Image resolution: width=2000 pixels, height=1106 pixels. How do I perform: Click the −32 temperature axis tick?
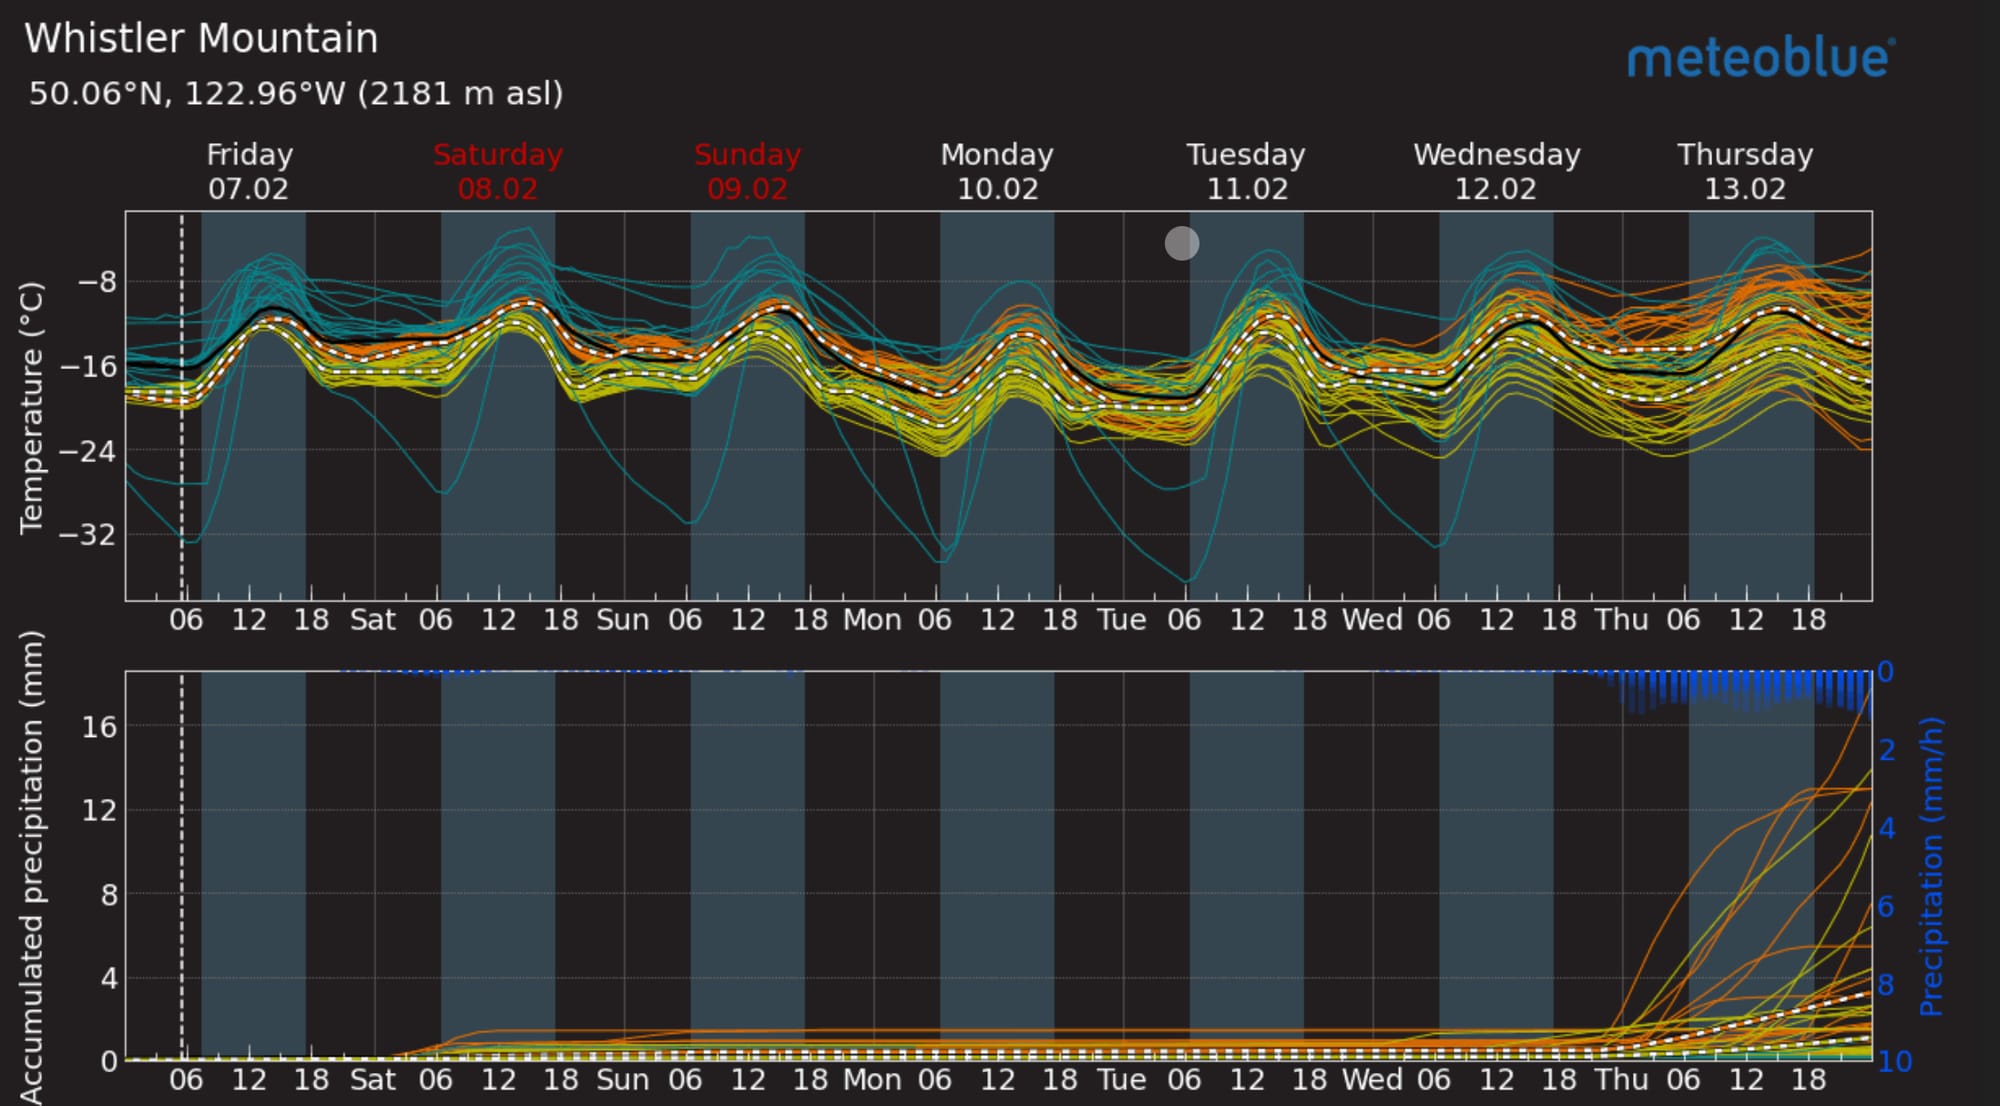click(x=88, y=534)
